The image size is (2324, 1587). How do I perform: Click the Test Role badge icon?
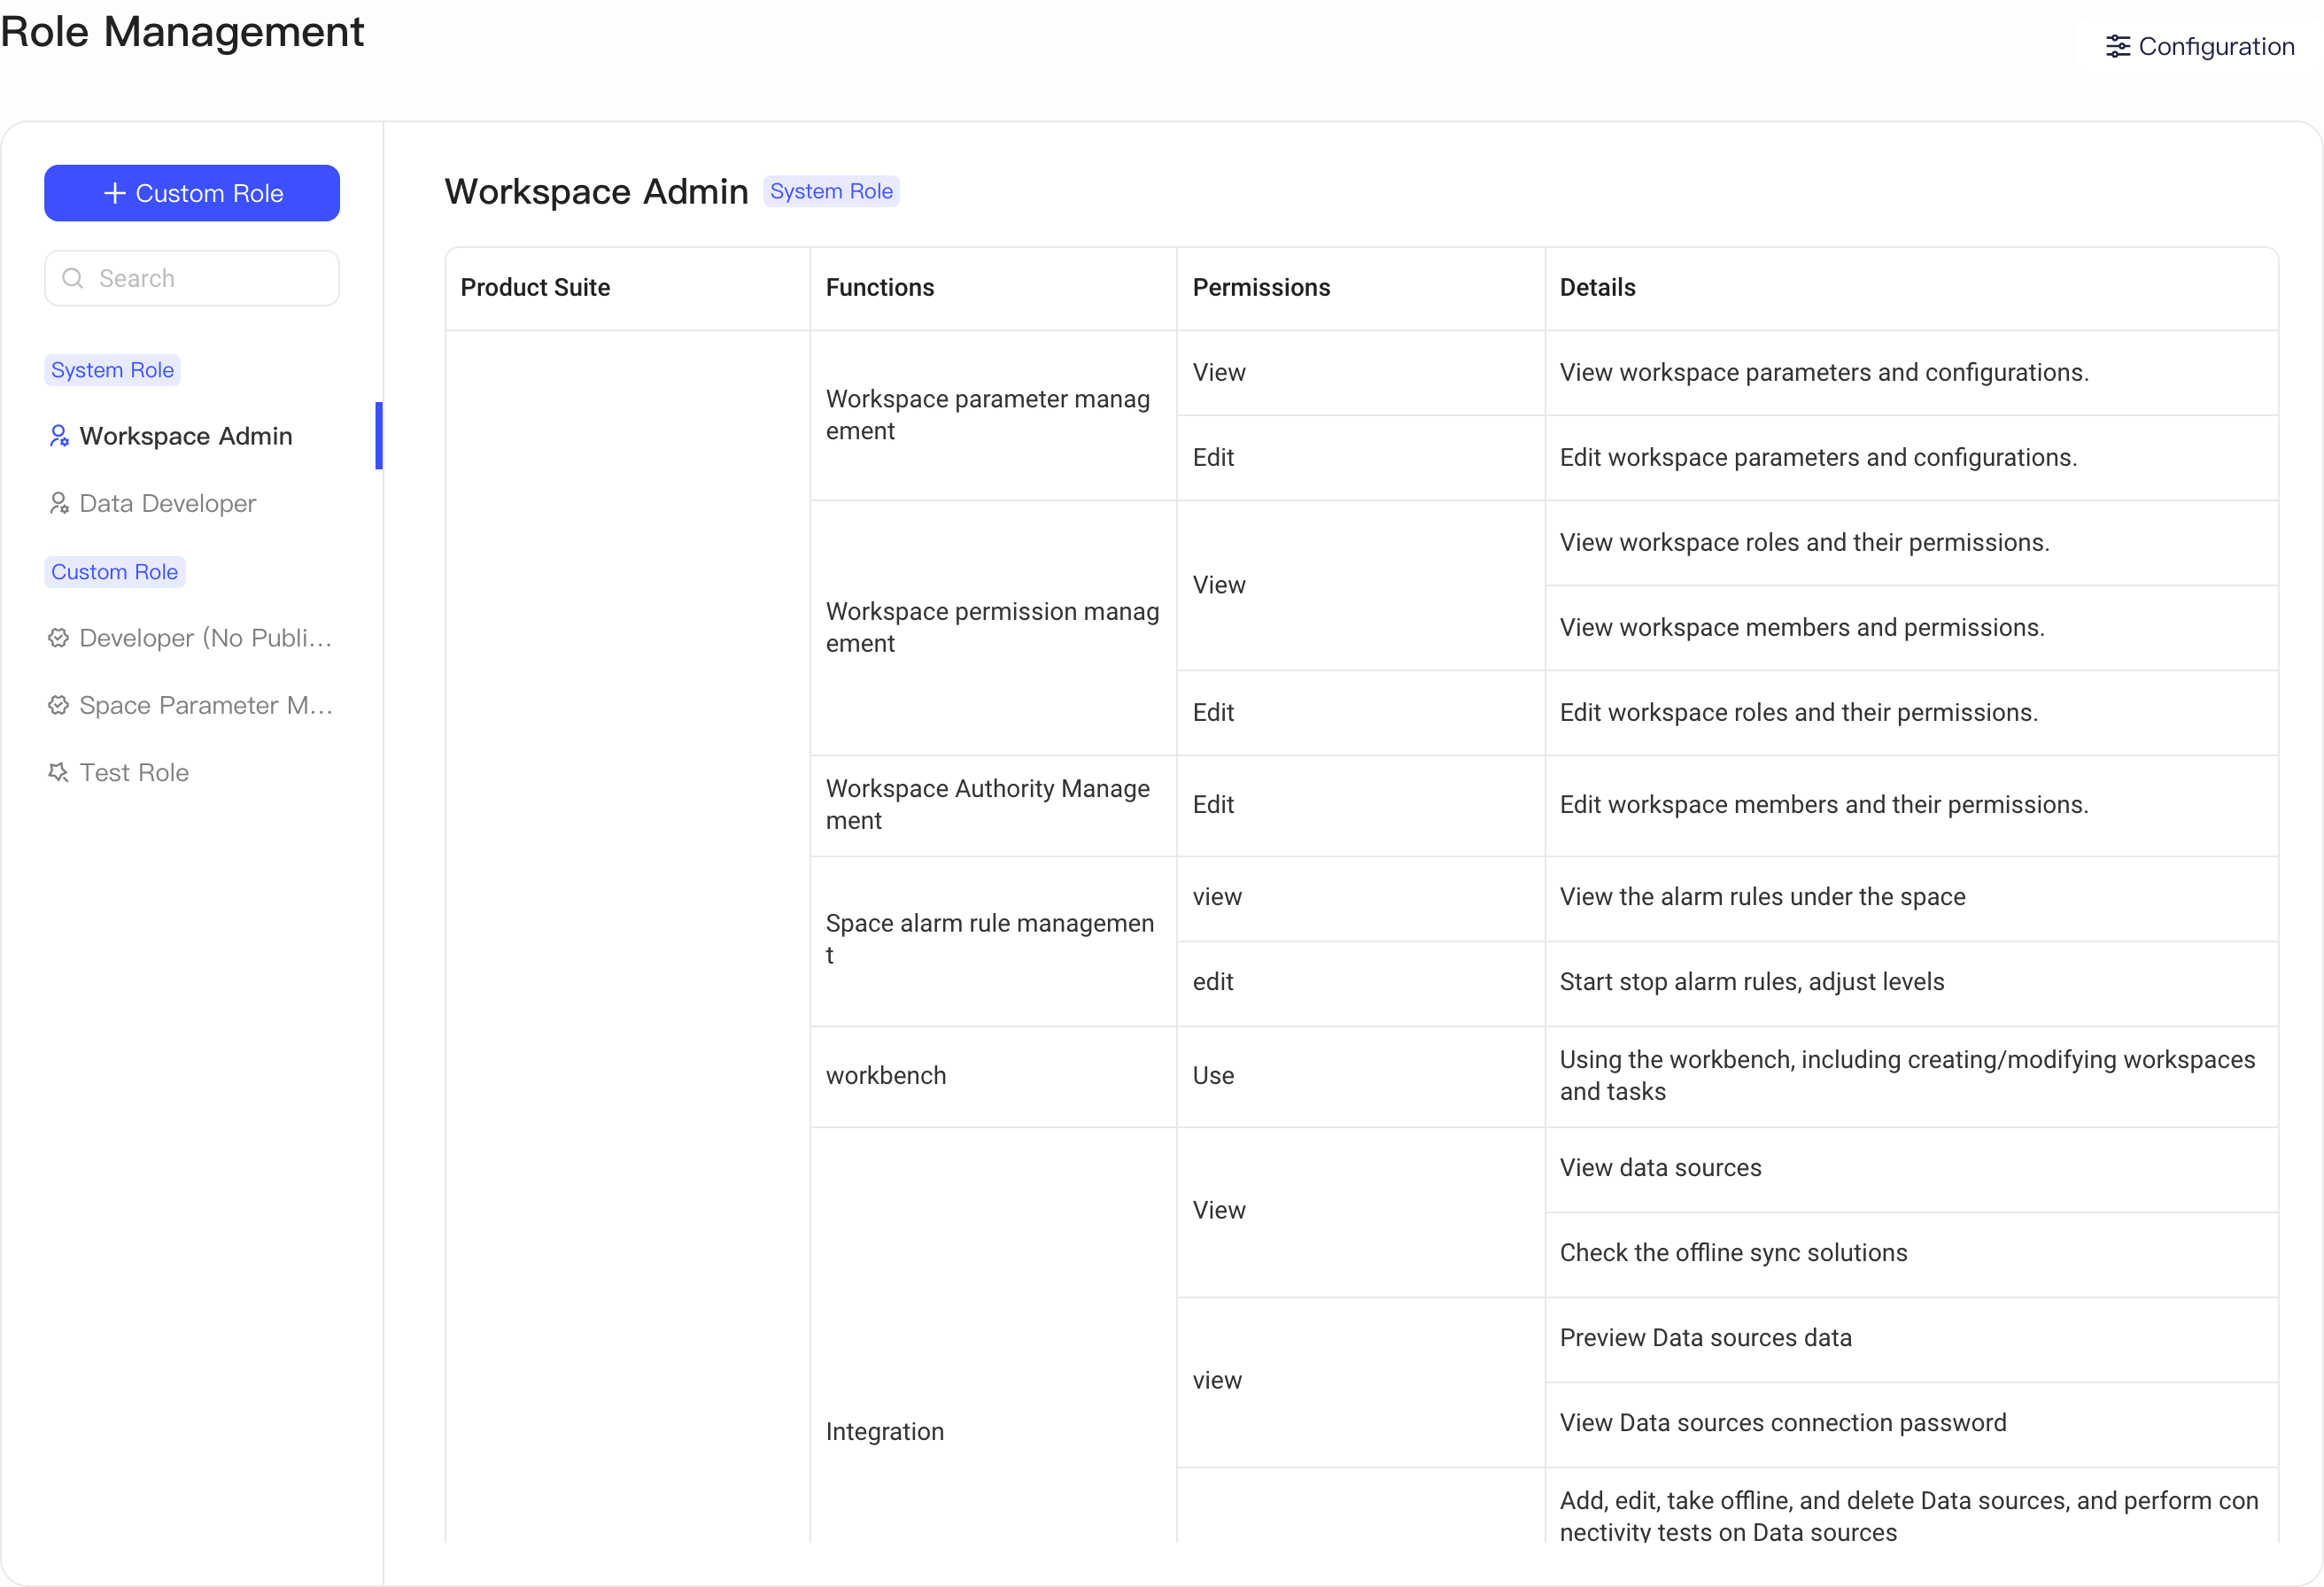click(59, 772)
